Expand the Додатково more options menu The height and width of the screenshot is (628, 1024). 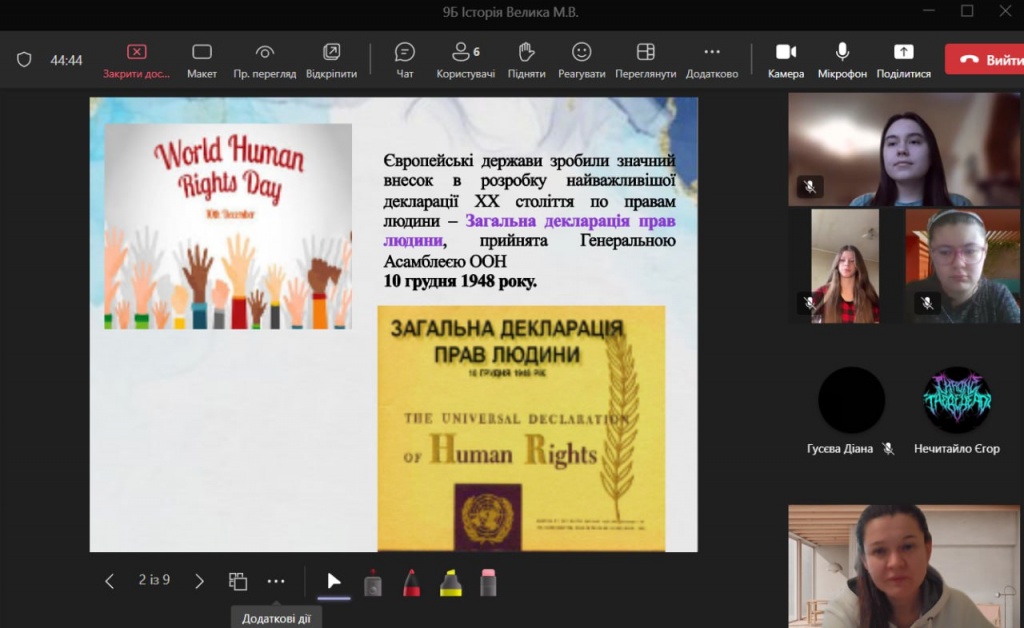[x=711, y=59]
